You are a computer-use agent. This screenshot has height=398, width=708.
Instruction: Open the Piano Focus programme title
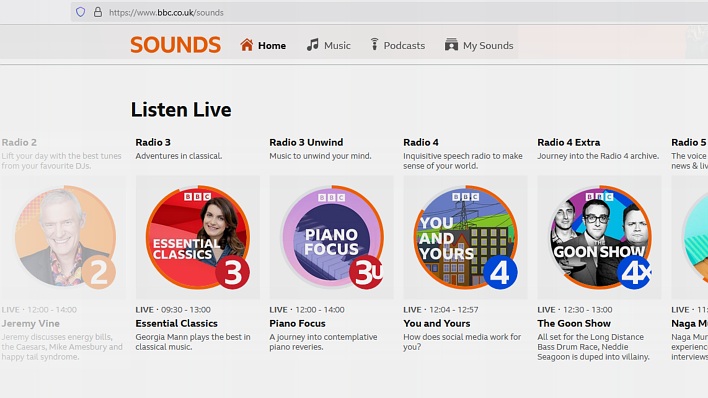(297, 323)
